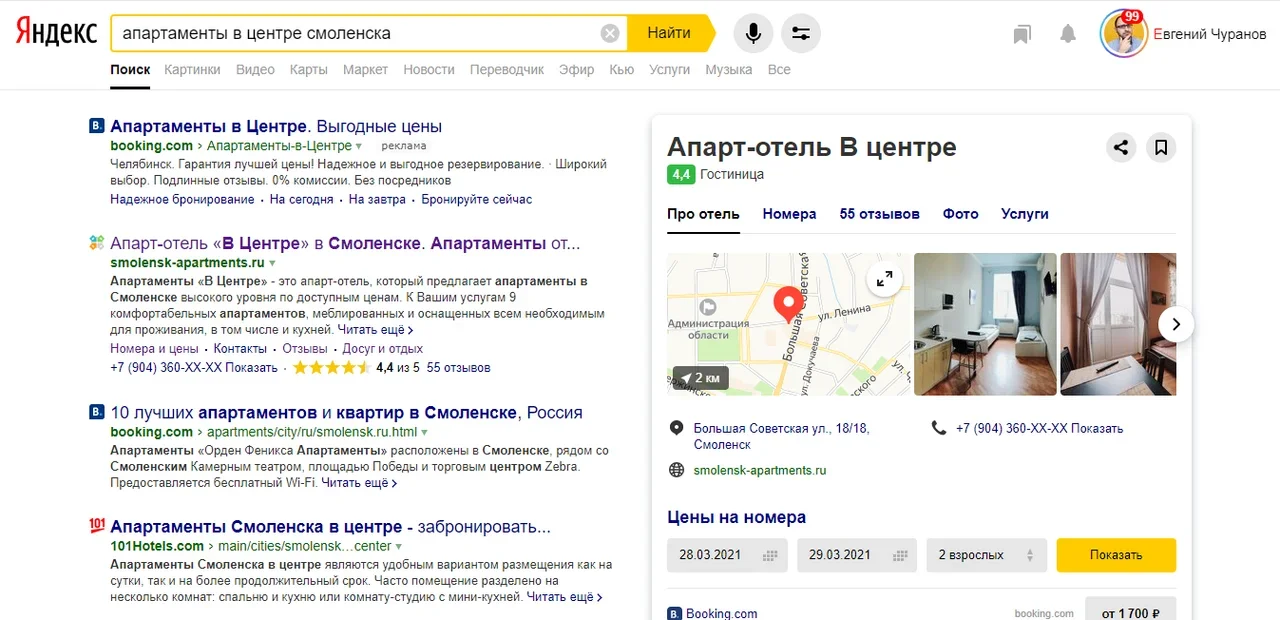The height and width of the screenshot is (620, 1280).
Task: Clear the search query with the X icon
Action: [610, 33]
